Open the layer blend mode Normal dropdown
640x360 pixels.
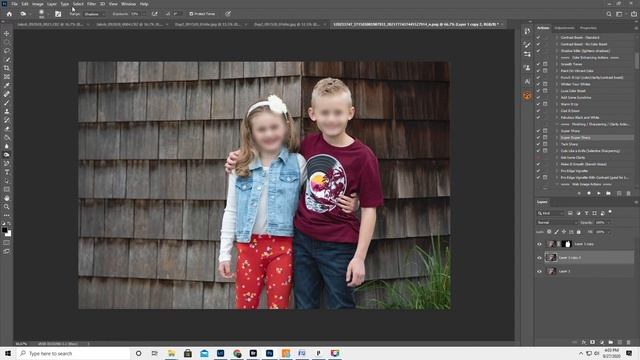click(x=557, y=222)
